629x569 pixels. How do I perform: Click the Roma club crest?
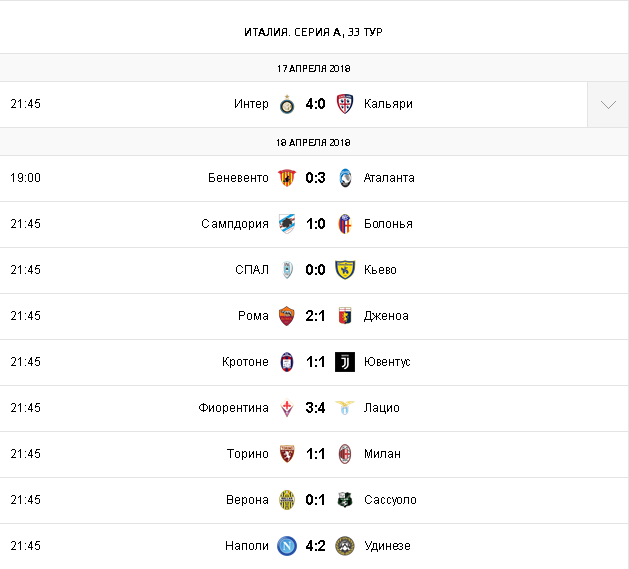click(x=287, y=316)
